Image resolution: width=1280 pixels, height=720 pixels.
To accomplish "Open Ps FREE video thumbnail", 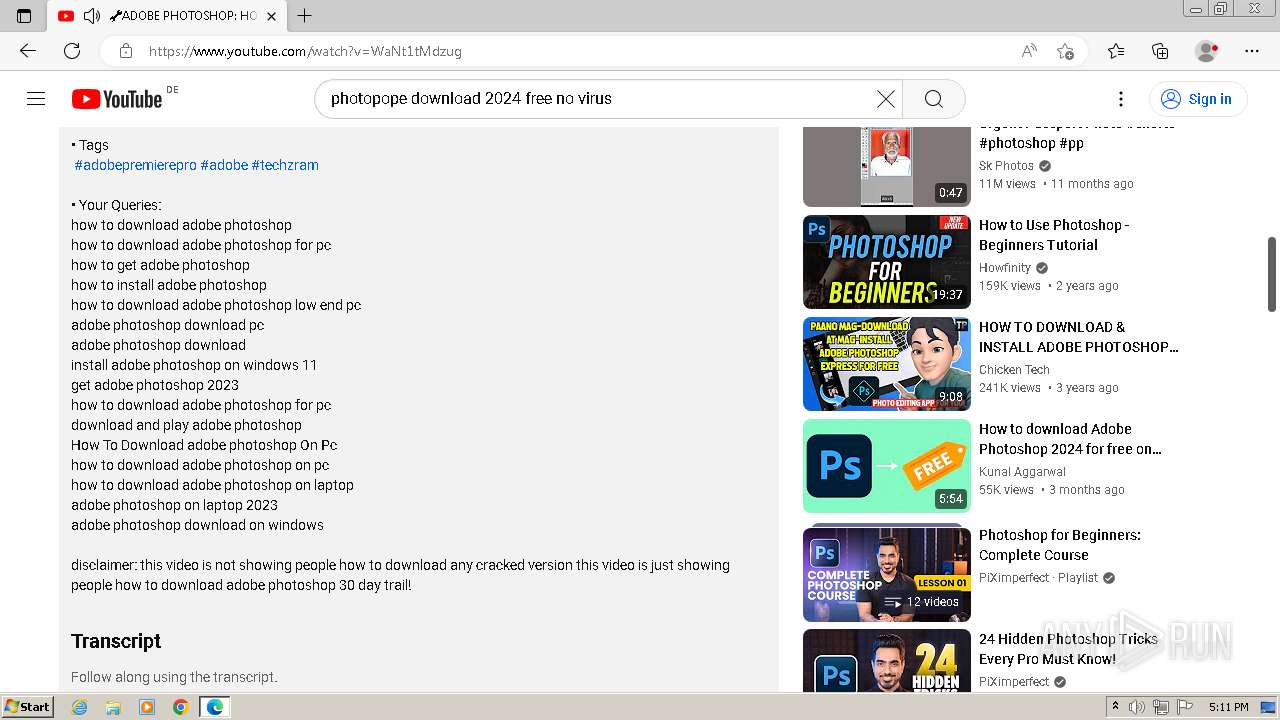I will point(887,466).
